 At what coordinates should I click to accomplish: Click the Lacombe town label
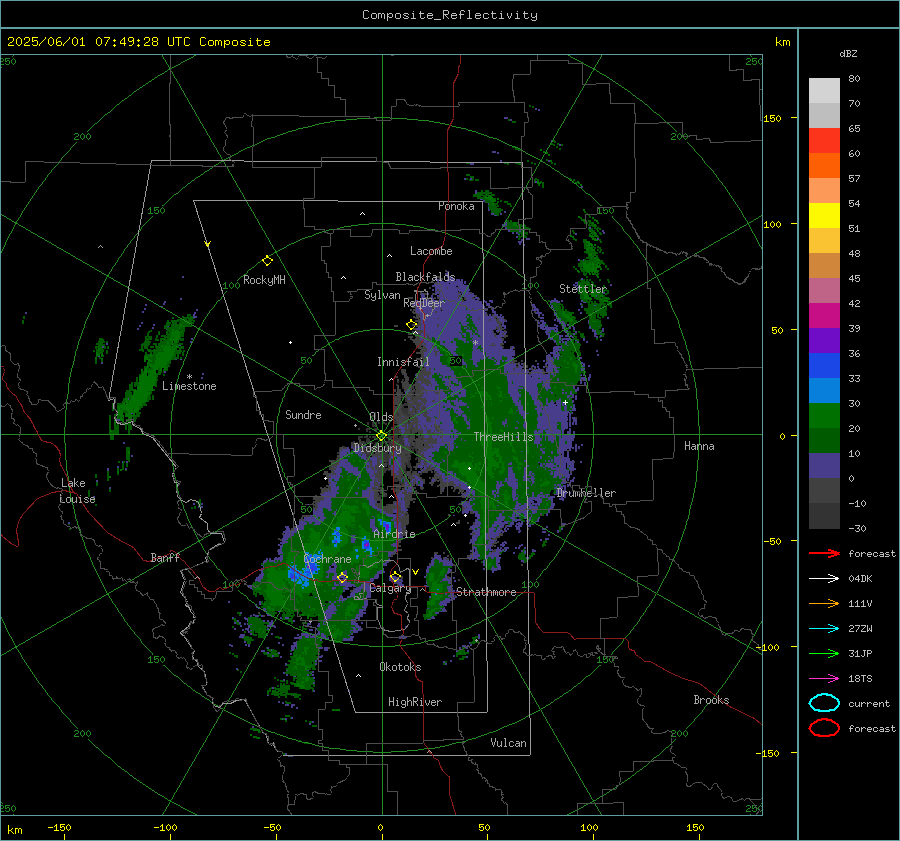[x=431, y=251]
